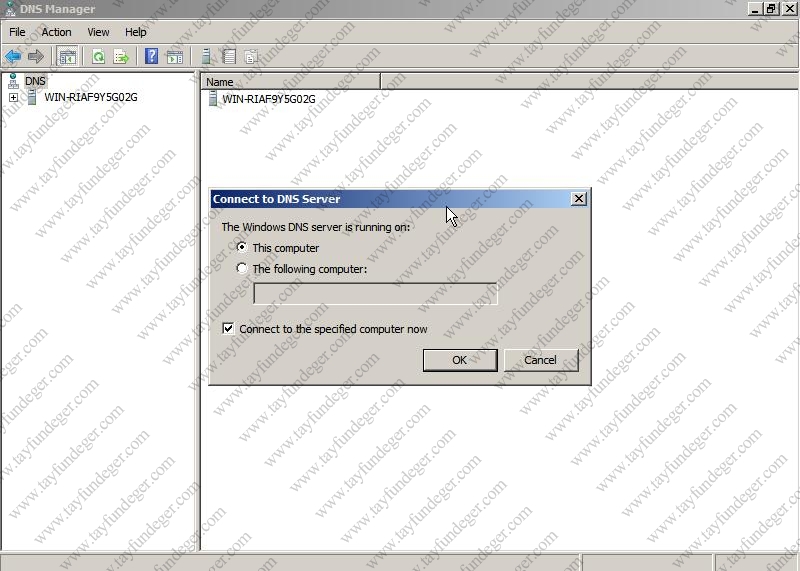
Task: Click the DNS root node icon in the tree
Action: pos(13,81)
